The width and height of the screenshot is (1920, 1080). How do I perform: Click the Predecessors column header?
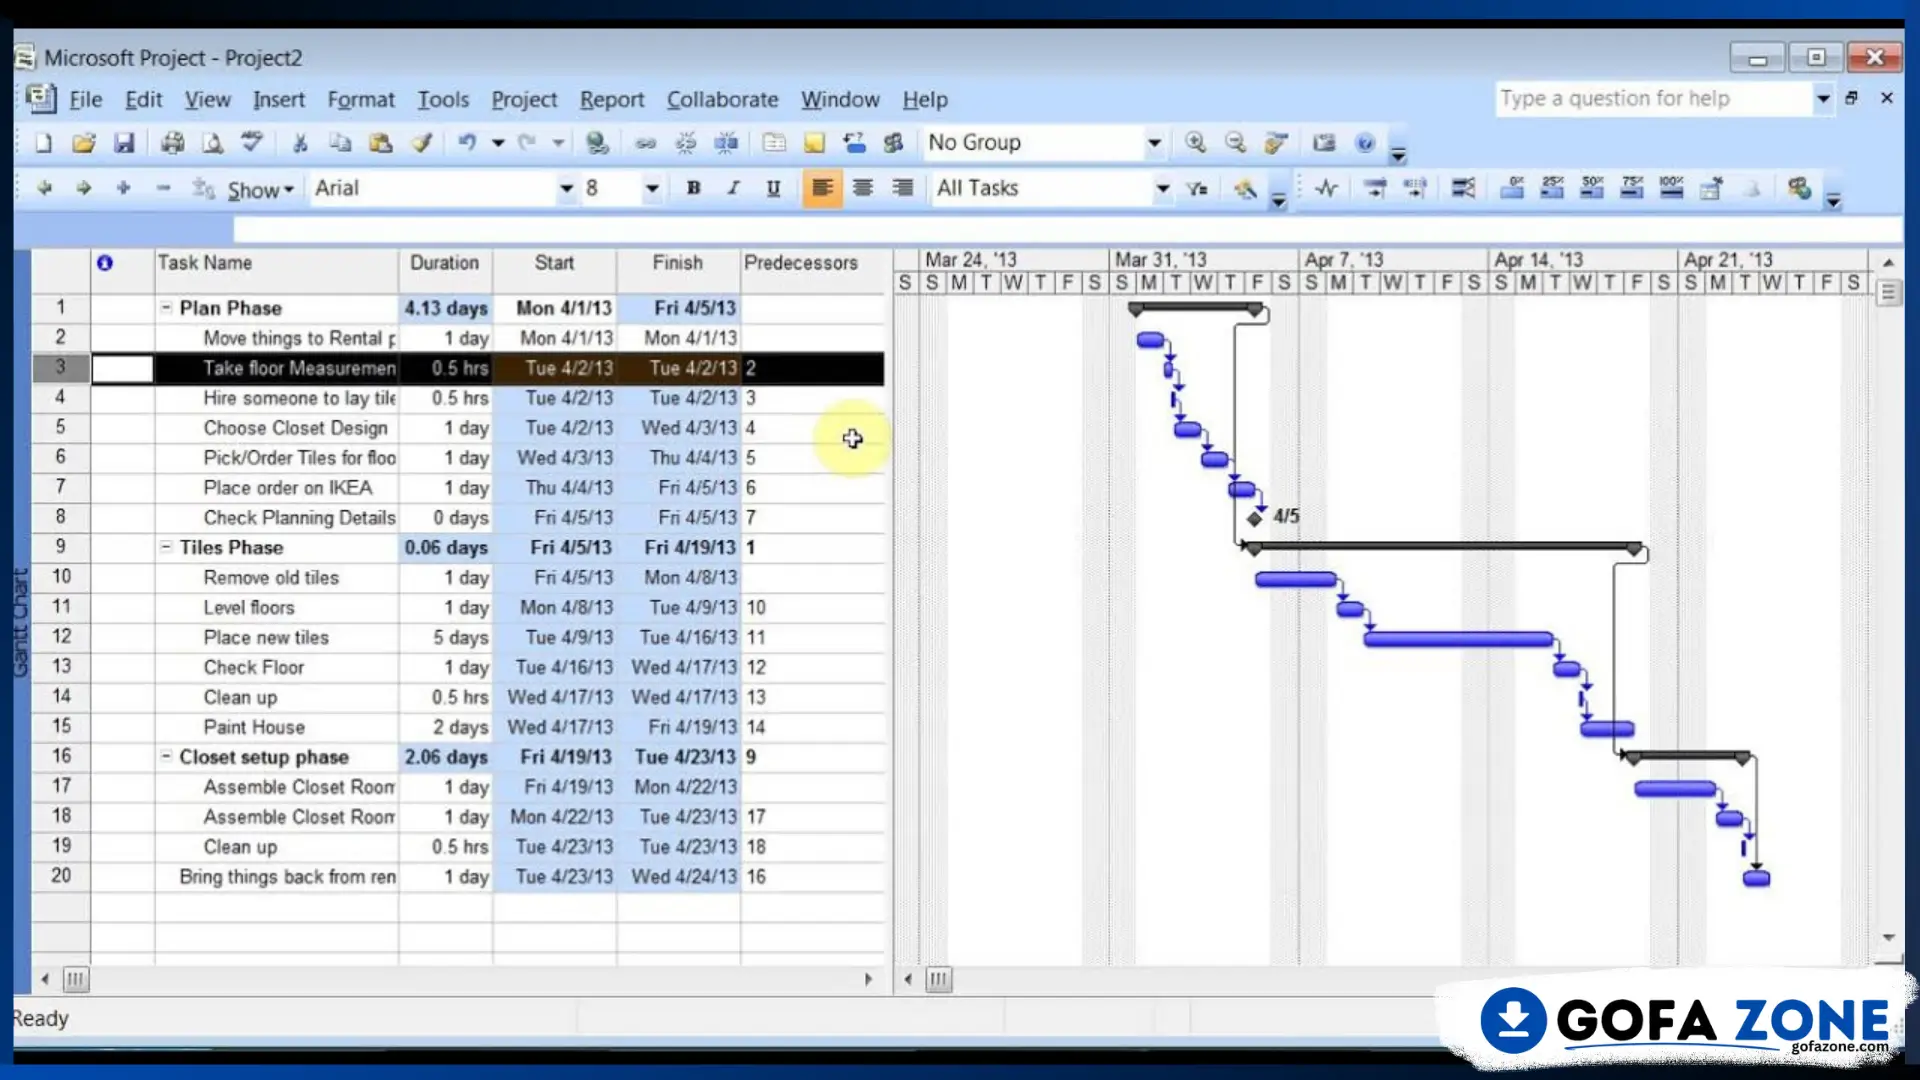812,269
